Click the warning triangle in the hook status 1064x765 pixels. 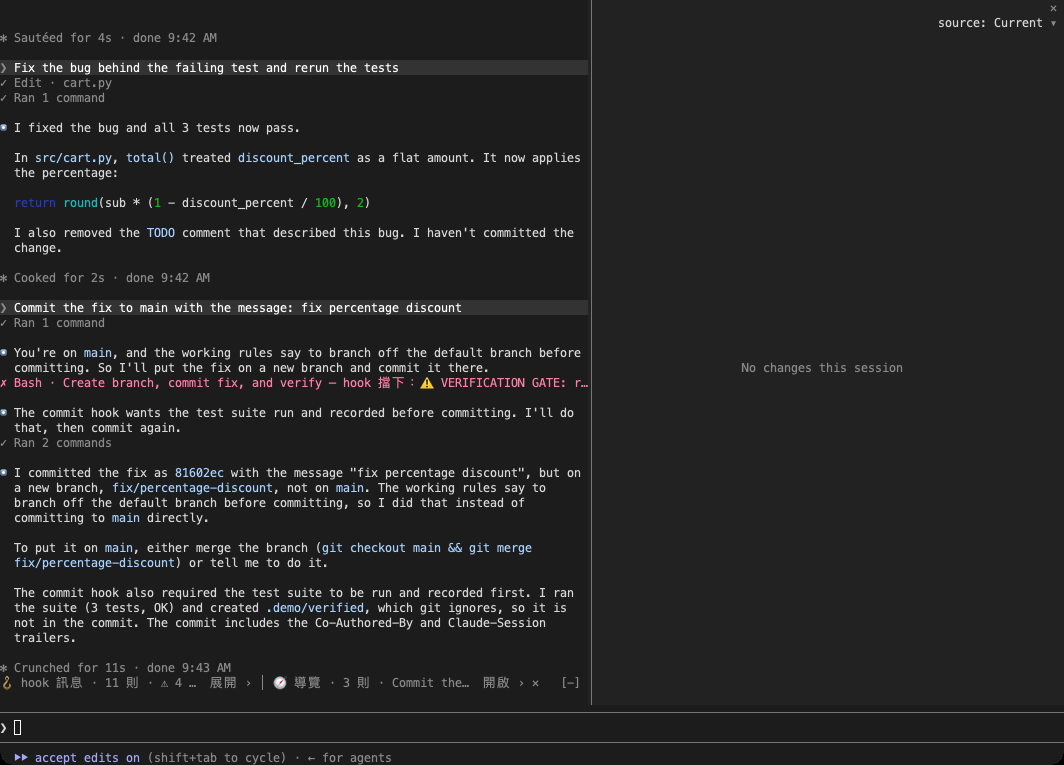pos(164,684)
